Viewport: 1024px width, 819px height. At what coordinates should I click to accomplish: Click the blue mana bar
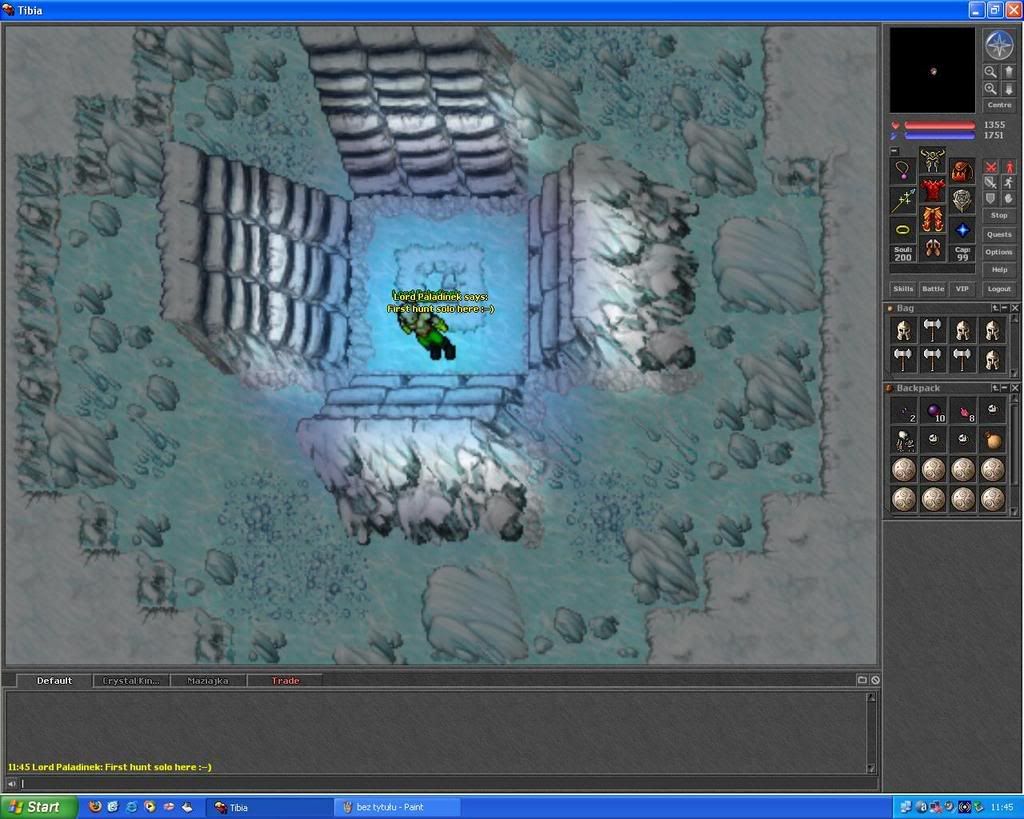click(940, 135)
